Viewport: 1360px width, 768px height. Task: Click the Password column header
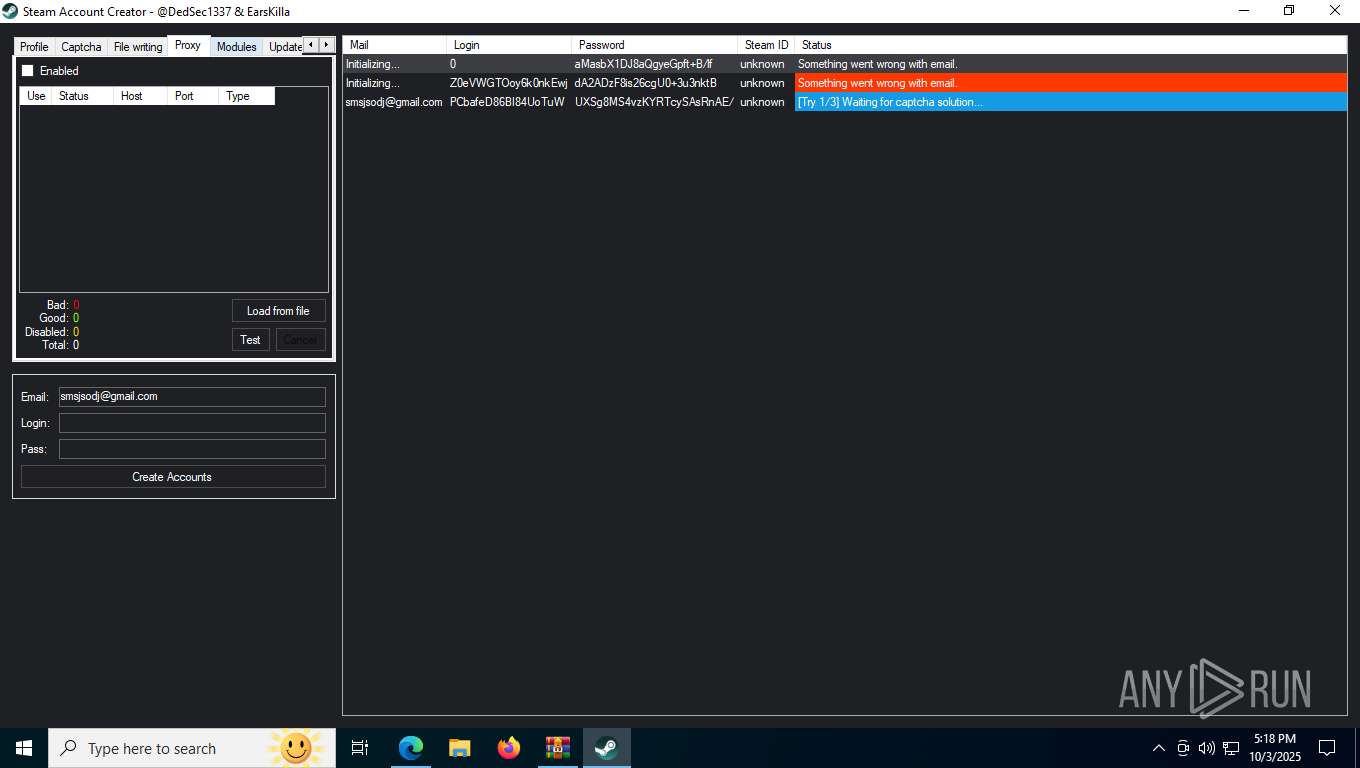click(x=655, y=45)
